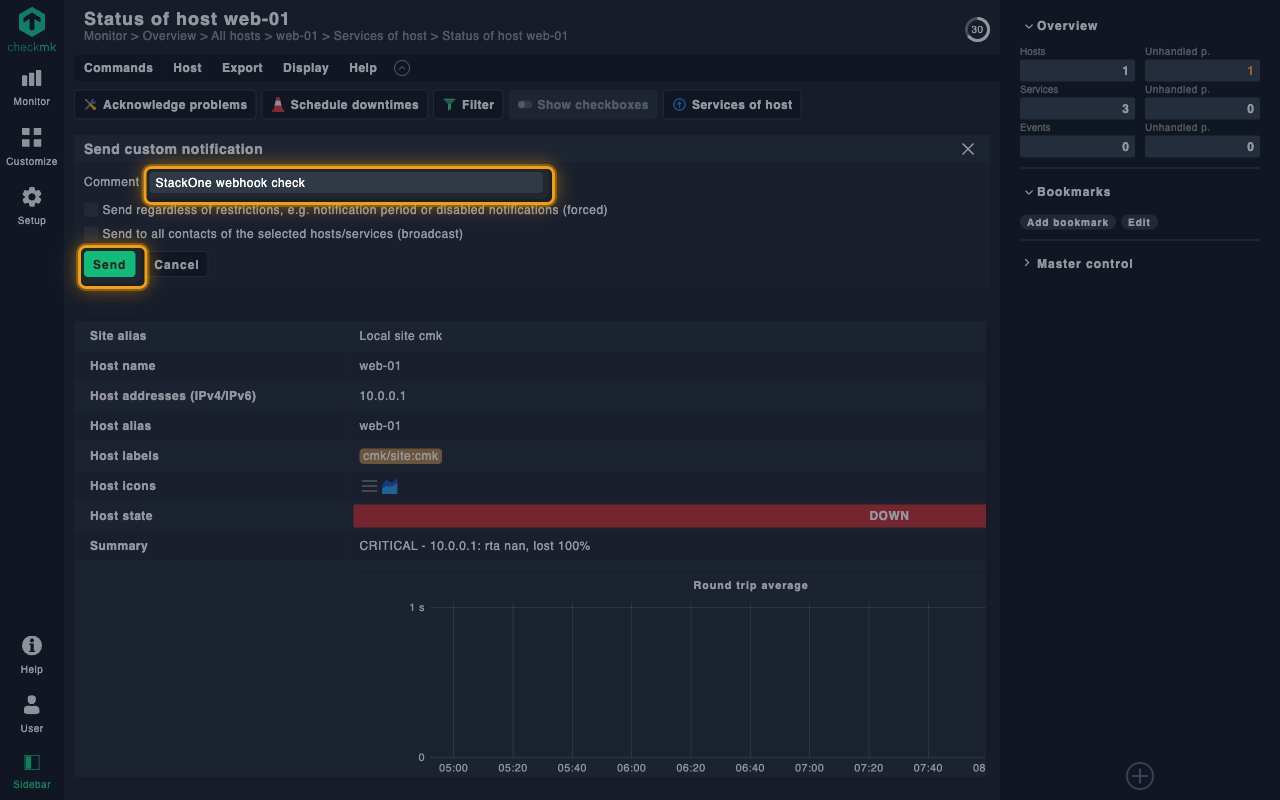Click into the Comment input field
Viewport: 1280px width, 800px height.
click(347, 183)
